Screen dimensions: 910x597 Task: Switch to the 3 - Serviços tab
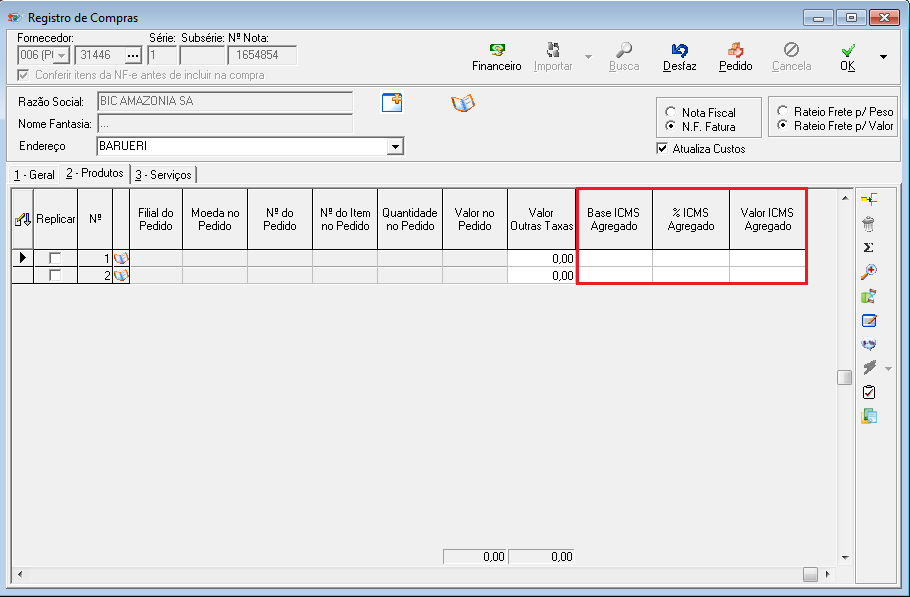click(163, 175)
